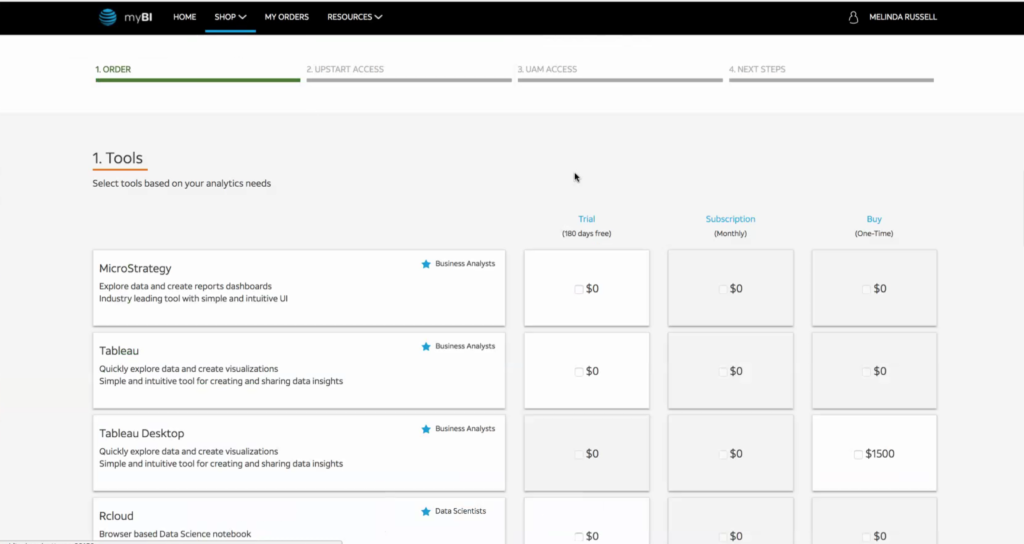
Task: Open MY ORDERS page
Action: [287, 17]
